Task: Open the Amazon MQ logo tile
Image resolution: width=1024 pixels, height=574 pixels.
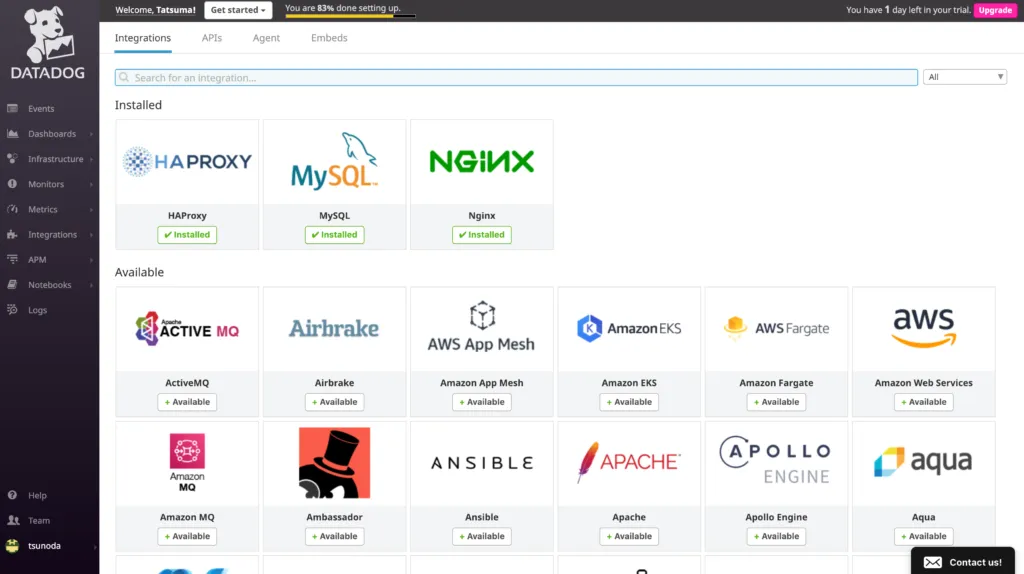Action: click(187, 462)
